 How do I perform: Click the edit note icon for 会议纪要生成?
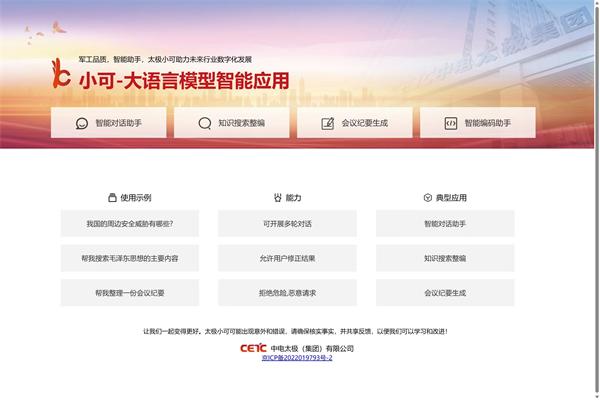coord(328,123)
